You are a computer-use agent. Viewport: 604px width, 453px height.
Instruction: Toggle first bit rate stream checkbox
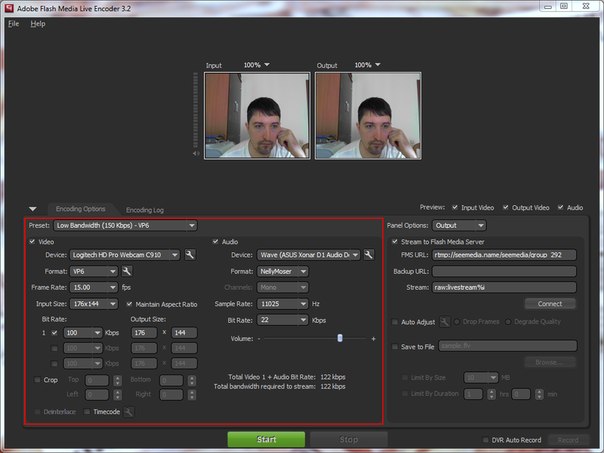tap(54, 332)
